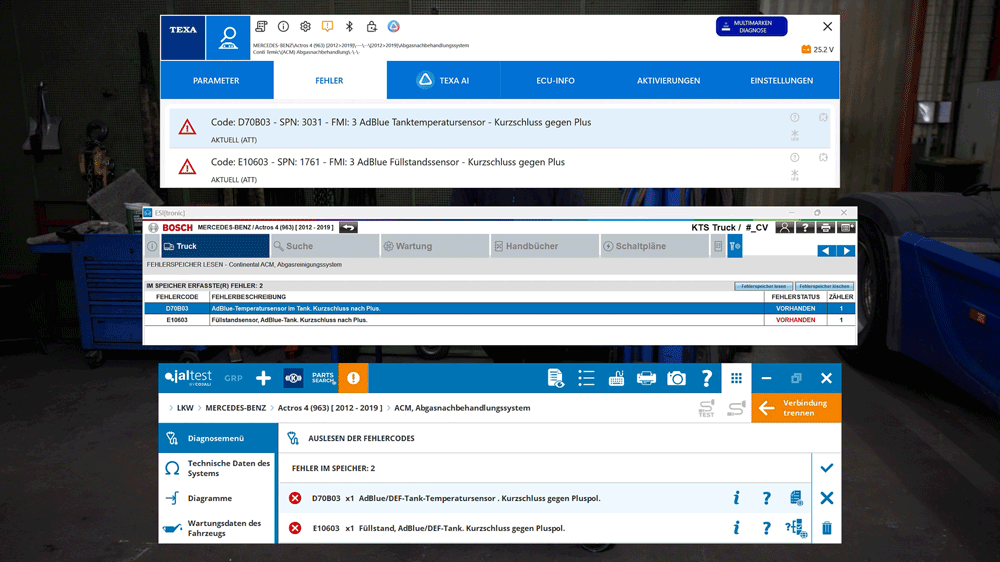Open Parts Search in Jaltest toolbar
The image size is (1000, 562).
coord(323,378)
